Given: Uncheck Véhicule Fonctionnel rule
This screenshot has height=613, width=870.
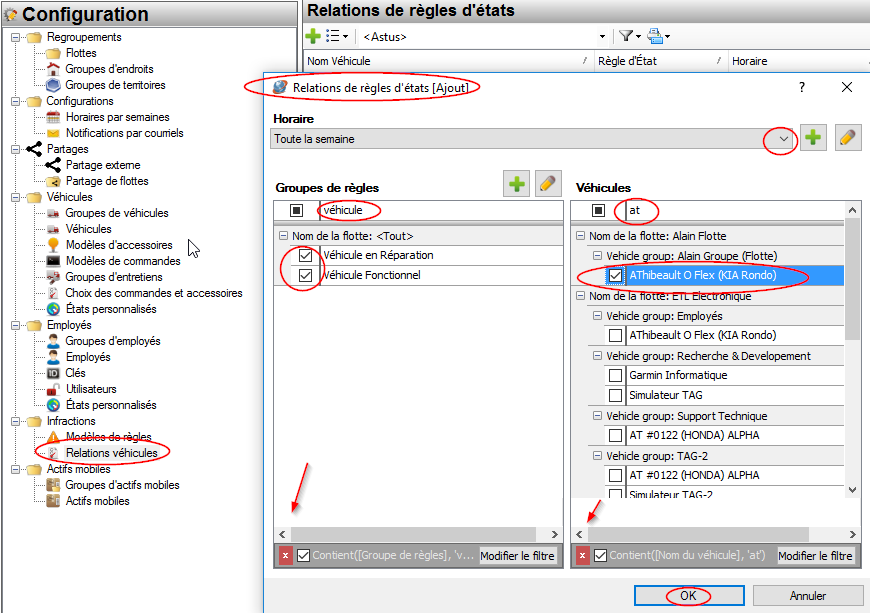Looking at the screenshot, I should pos(307,275).
